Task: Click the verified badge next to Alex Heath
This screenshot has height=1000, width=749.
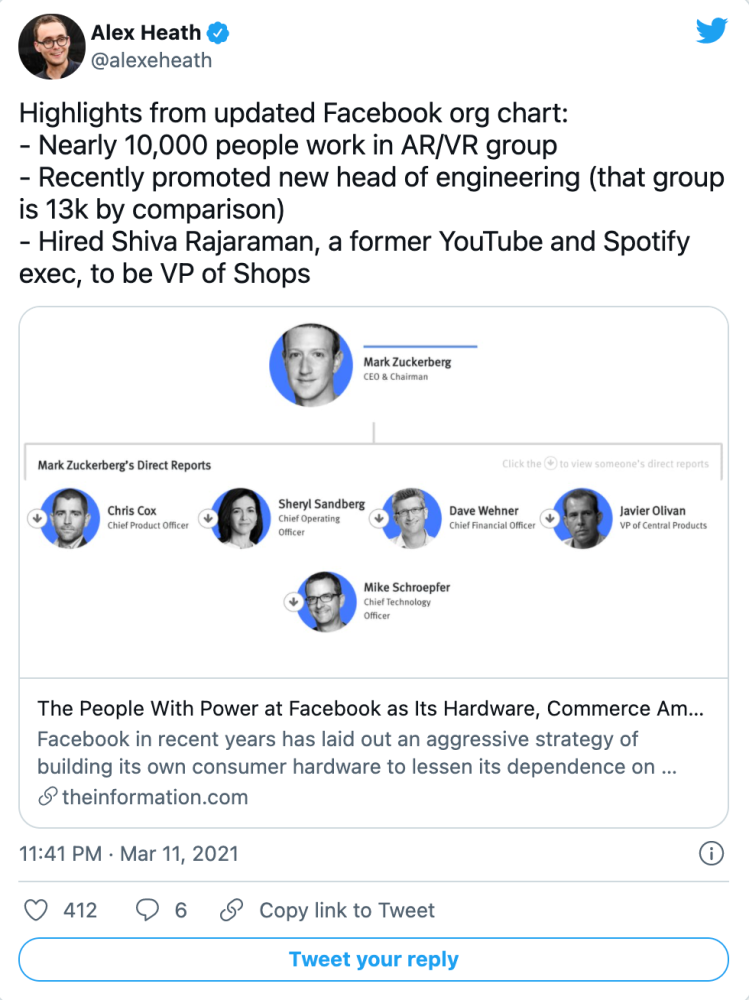Action: click(217, 33)
